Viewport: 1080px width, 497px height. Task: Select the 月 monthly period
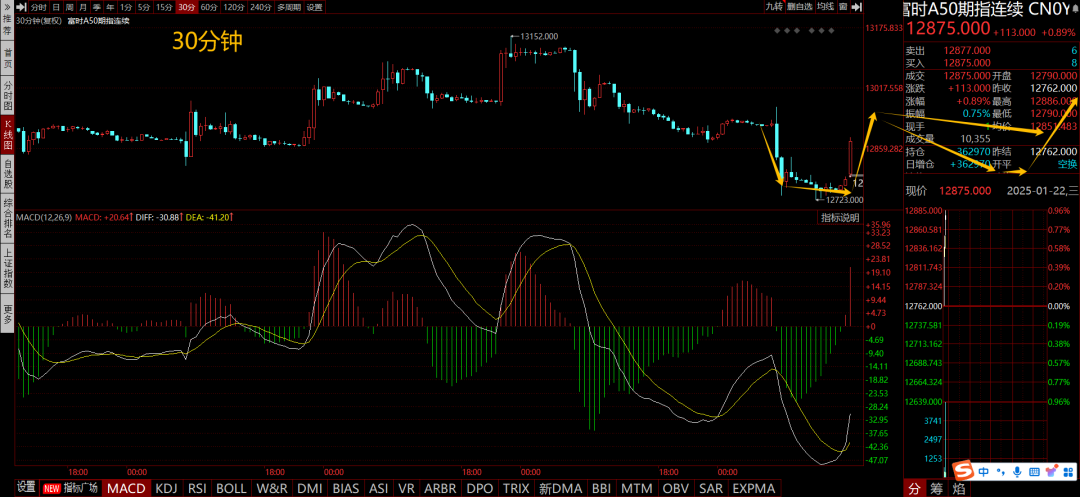(x=83, y=7)
